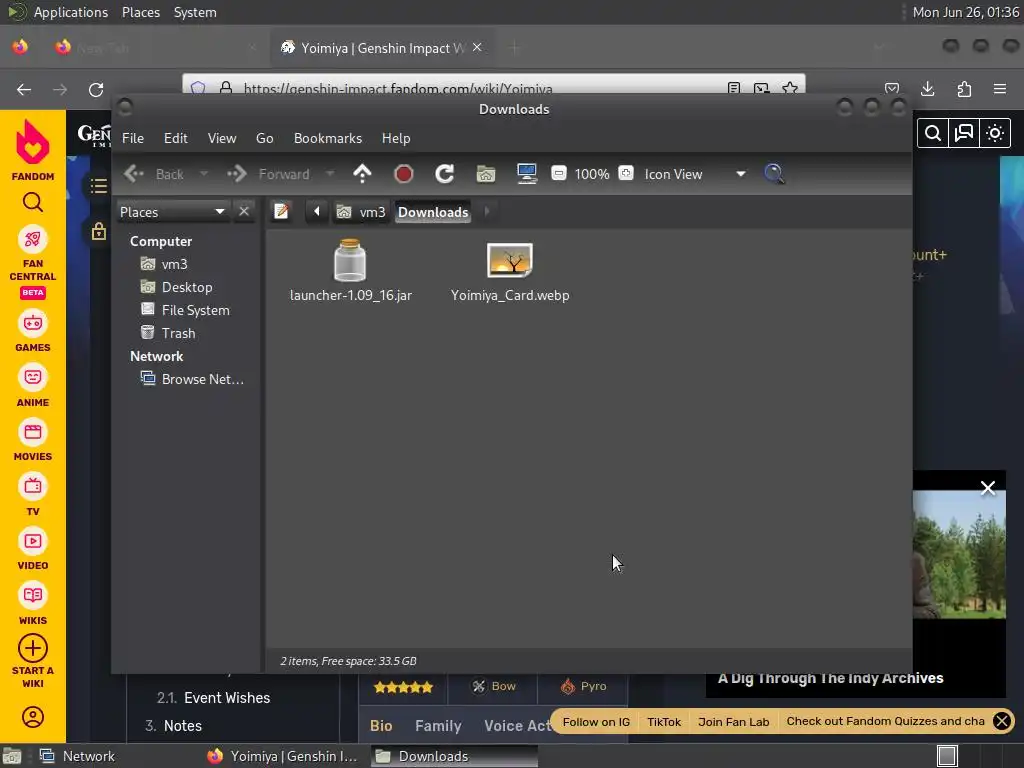Image resolution: width=1024 pixels, height=768 pixels.
Task: Go back using the file manager Back button
Action: coord(154,174)
